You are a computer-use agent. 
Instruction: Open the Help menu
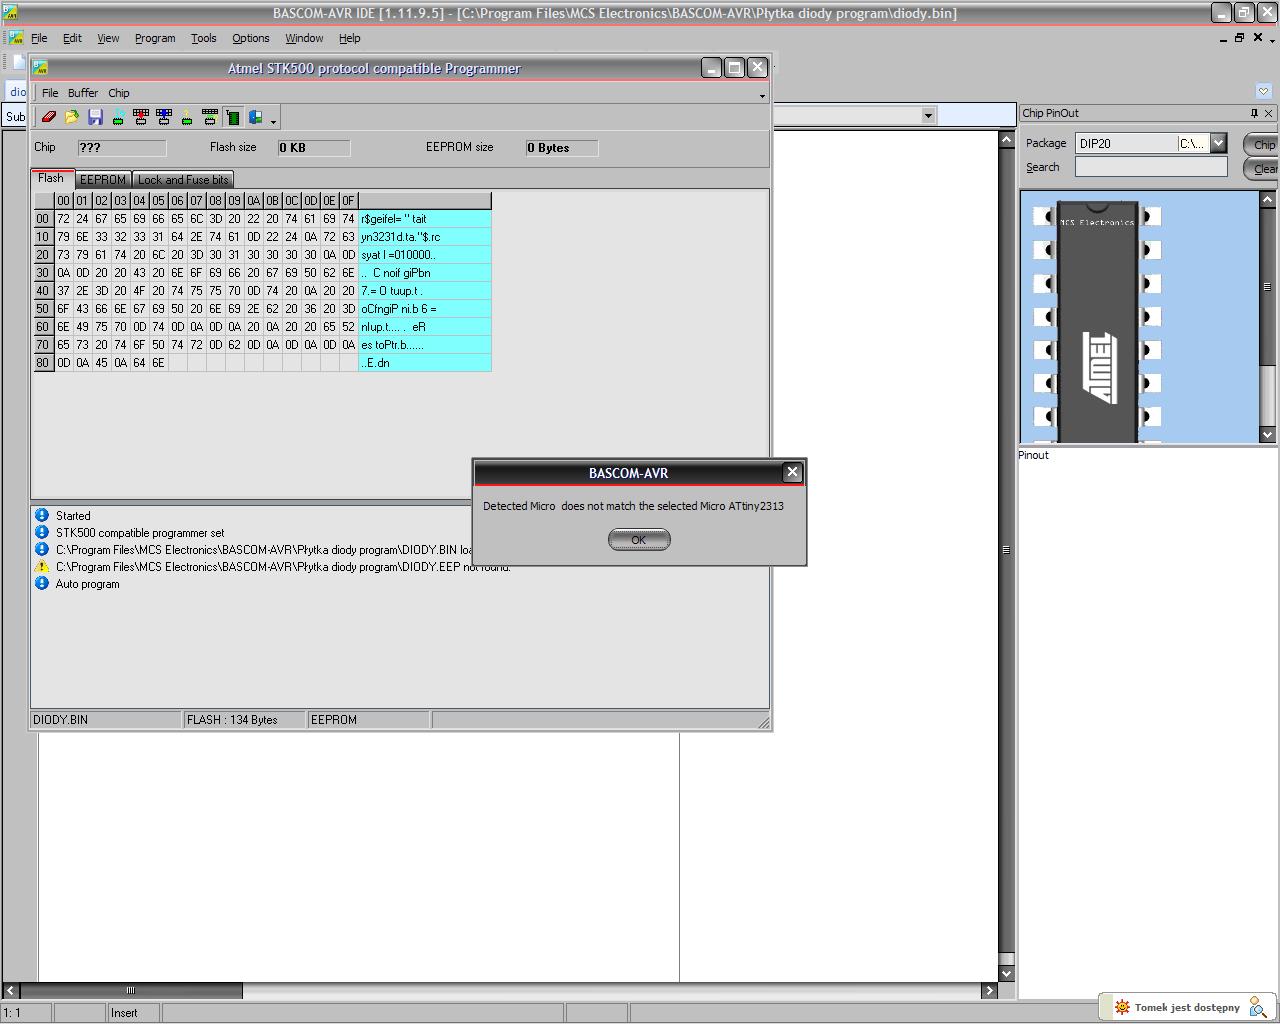coord(349,38)
